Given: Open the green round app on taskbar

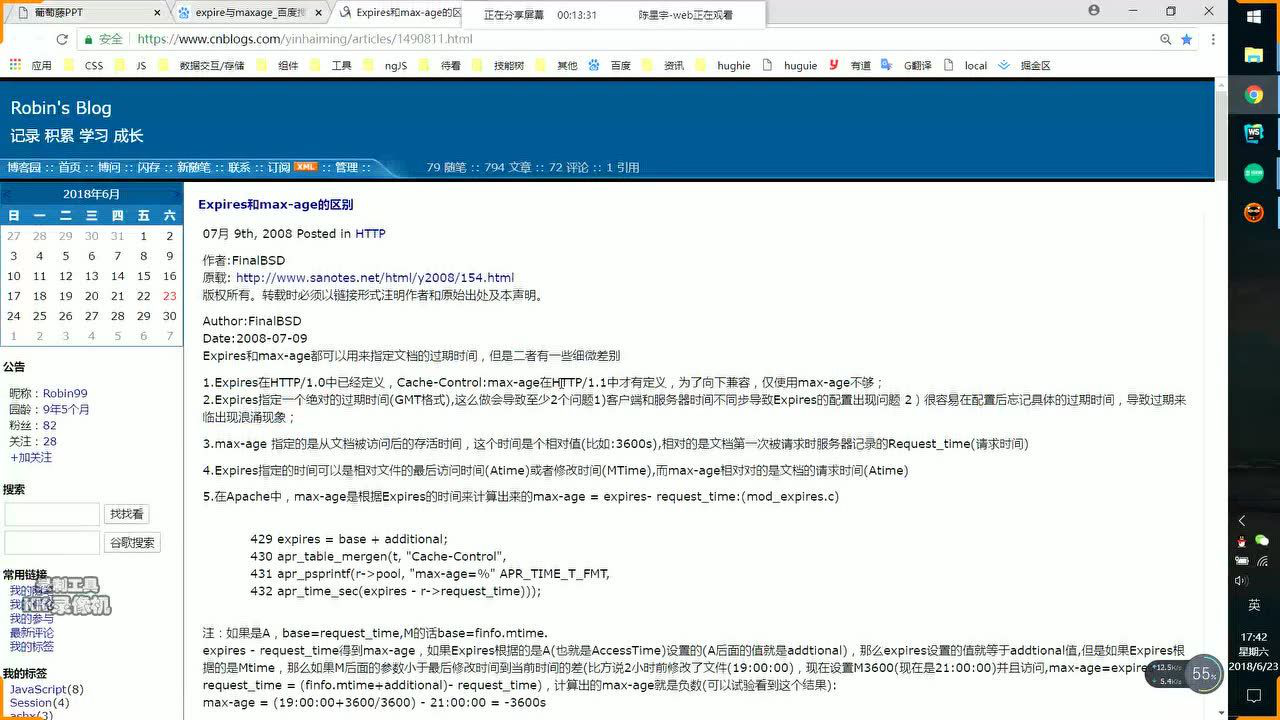Looking at the screenshot, I should (x=1253, y=173).
